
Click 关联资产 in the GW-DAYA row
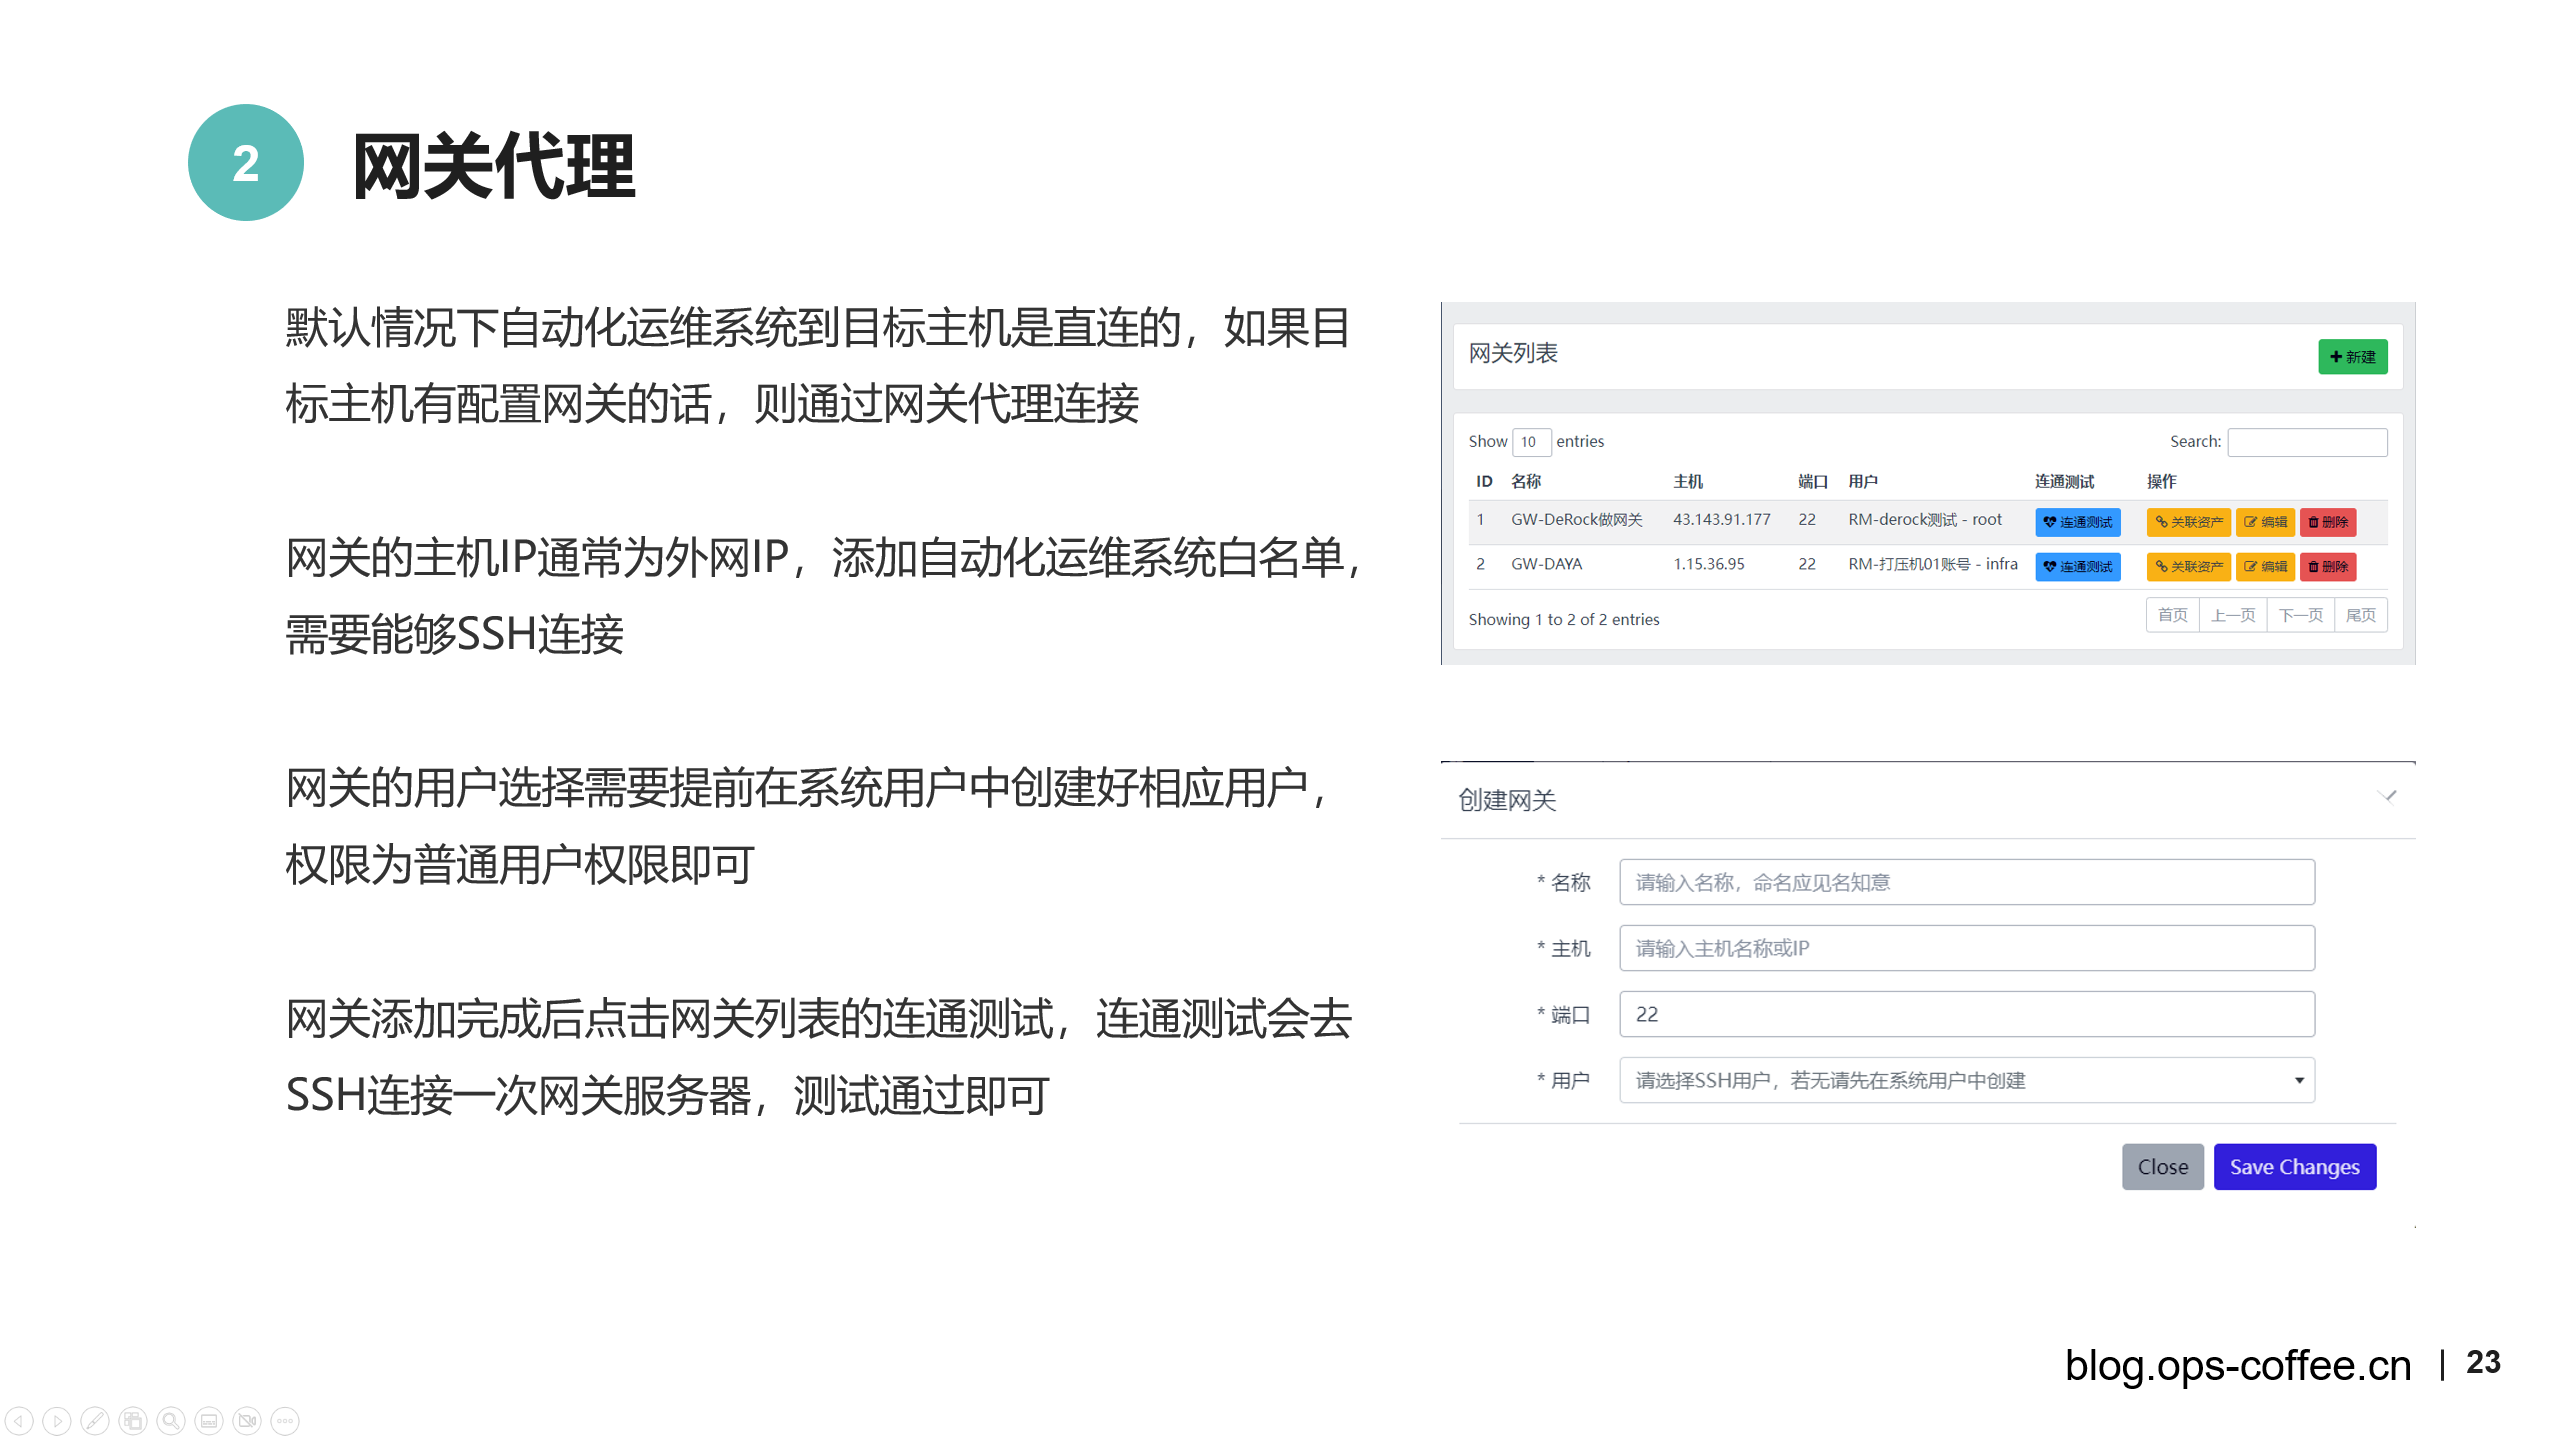tap(2188, 567)
